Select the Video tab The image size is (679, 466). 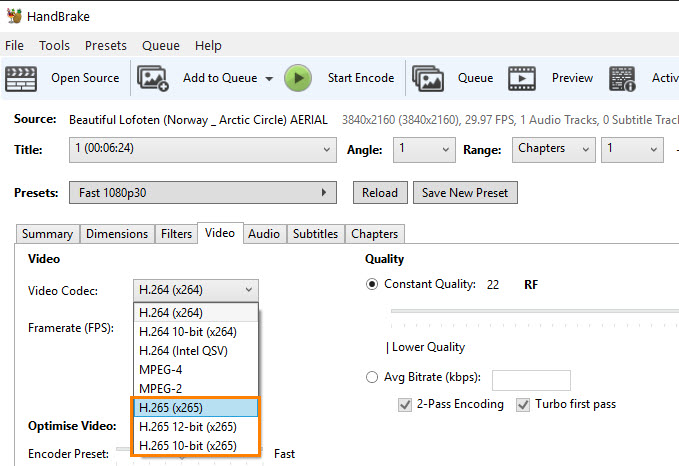pyautogui.click(x=220, y=233)
